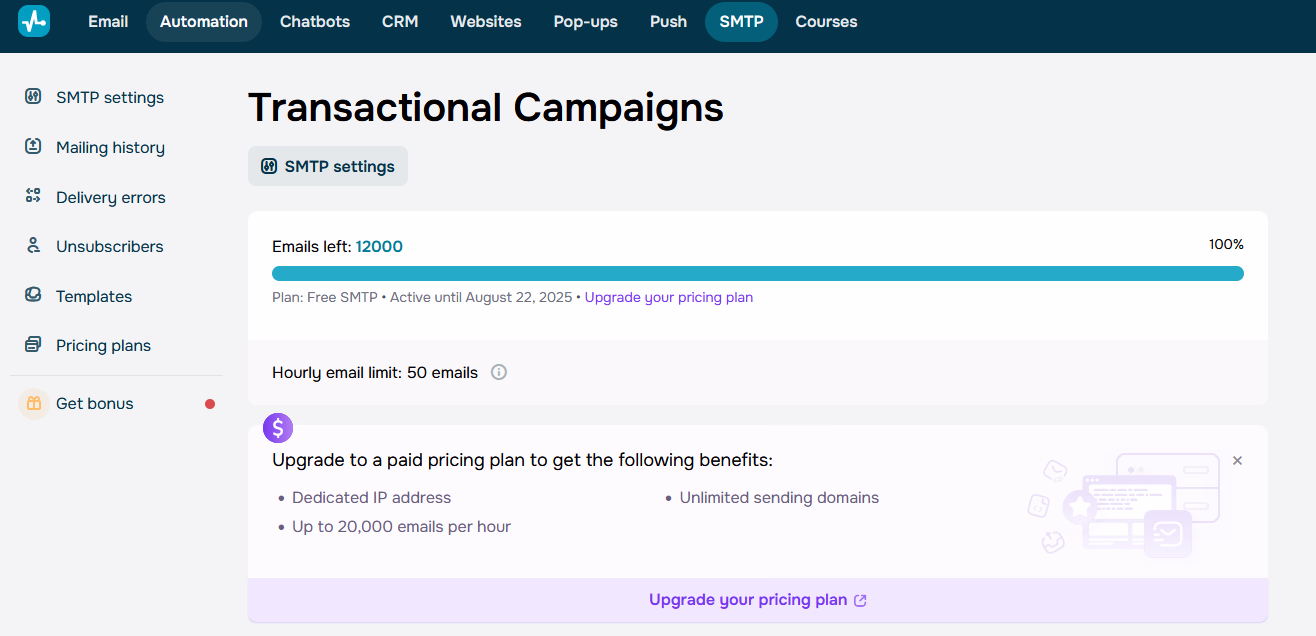Screen dimensions: 1316x636
Task: Dismiss the upgrade benefits banner
Action: (1237, 461)
